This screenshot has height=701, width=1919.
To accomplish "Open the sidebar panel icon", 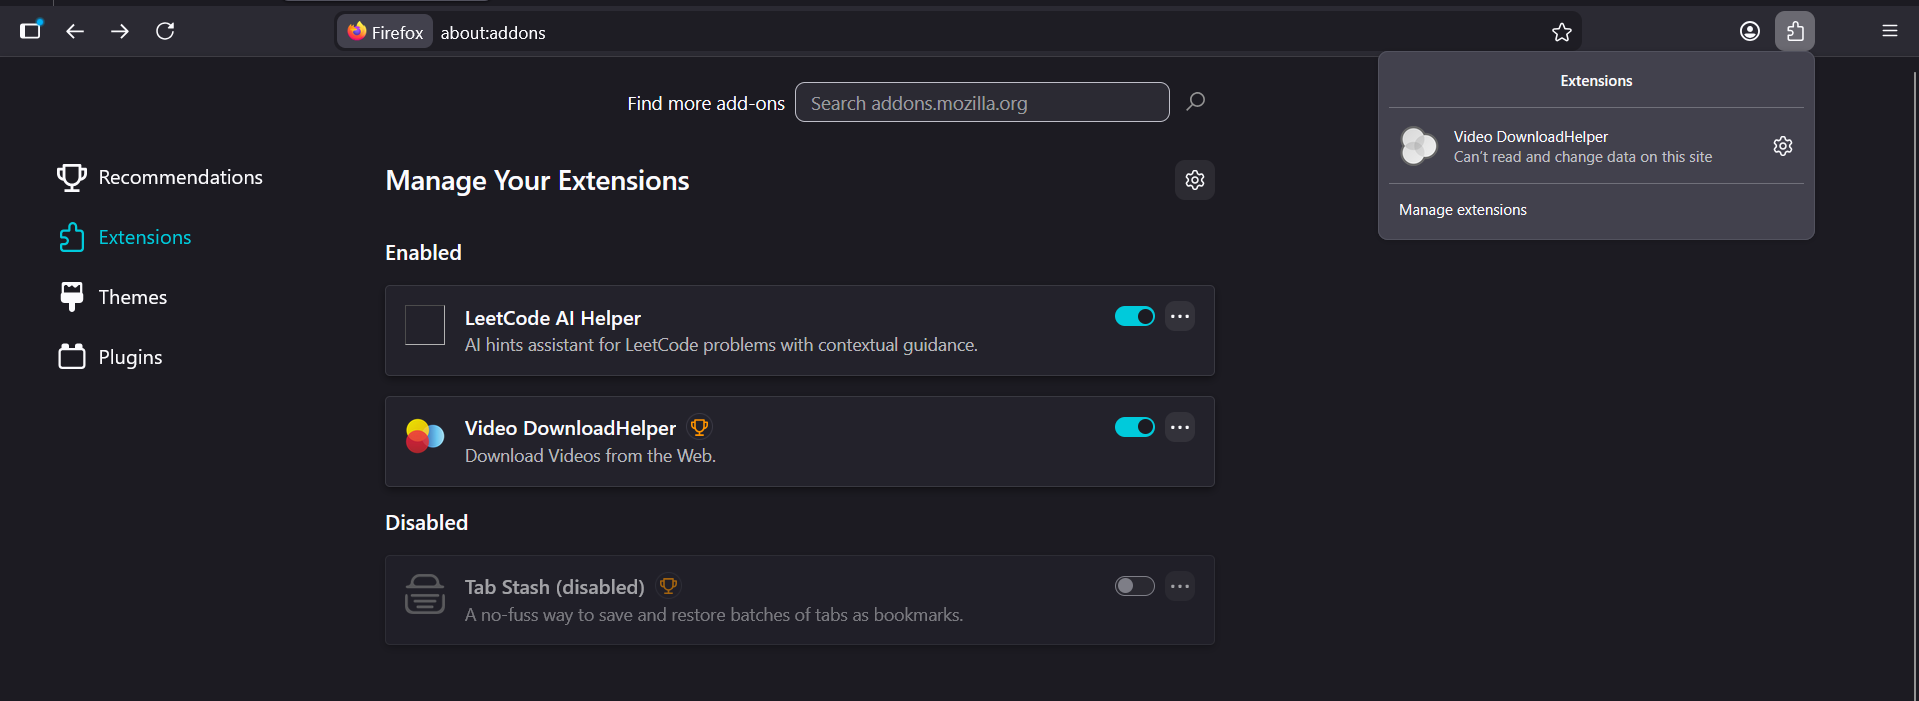I will (31, 30).
